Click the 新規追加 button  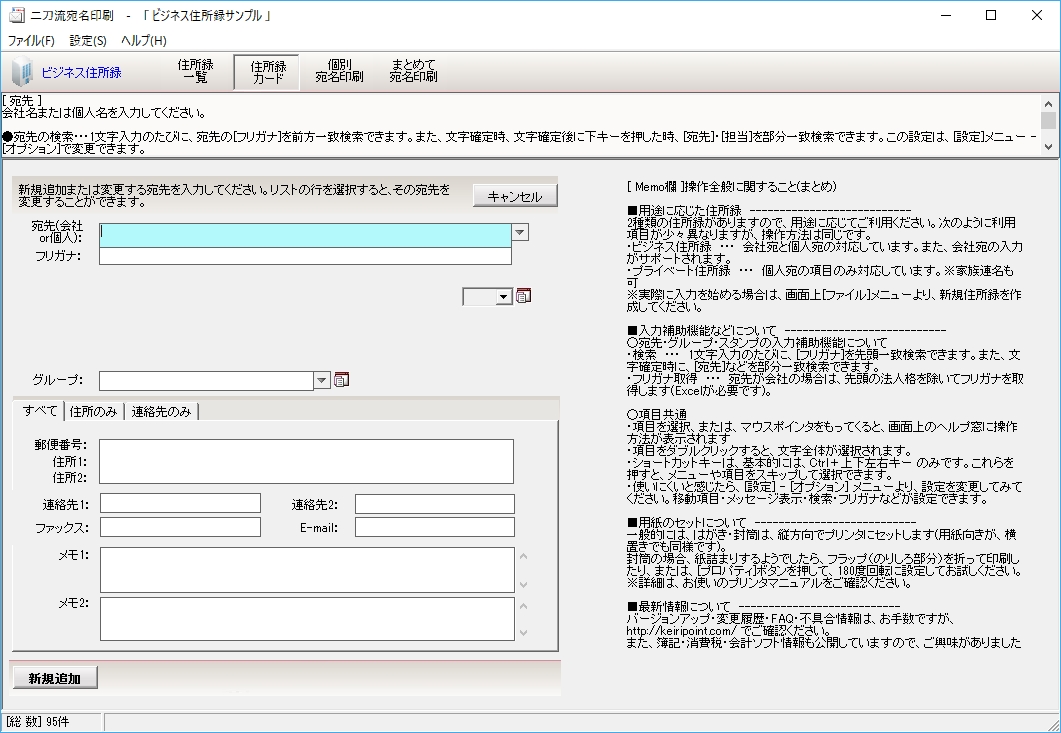point(54,677)
